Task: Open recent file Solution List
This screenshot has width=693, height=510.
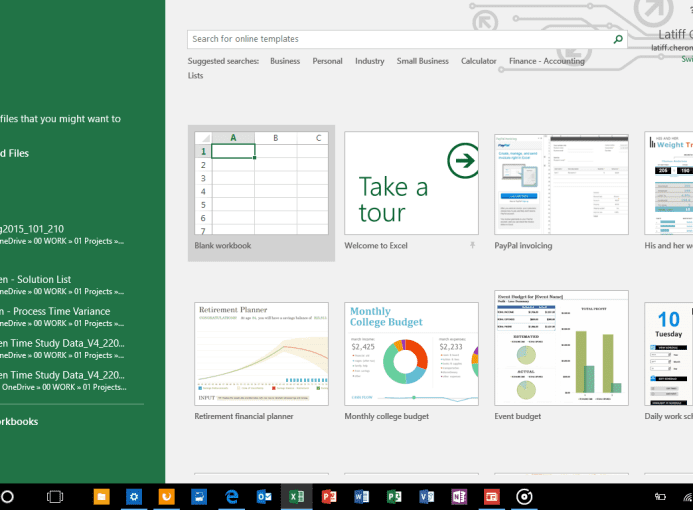Action: (63, 285)
